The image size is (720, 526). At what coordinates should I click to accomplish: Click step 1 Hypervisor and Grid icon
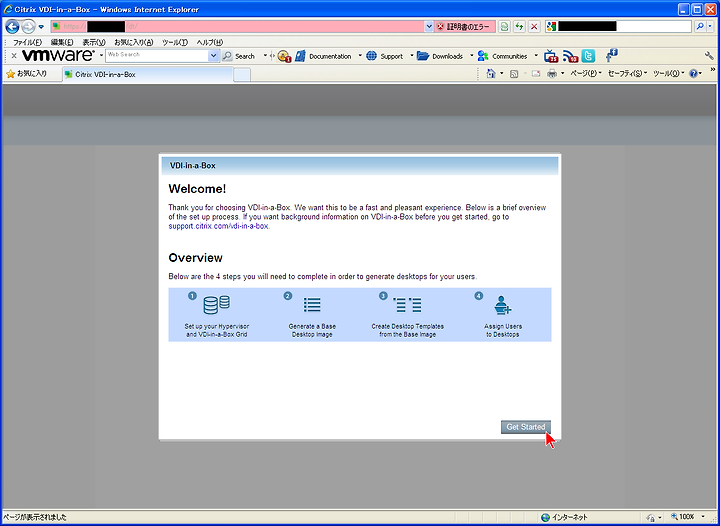pos(216,305)
